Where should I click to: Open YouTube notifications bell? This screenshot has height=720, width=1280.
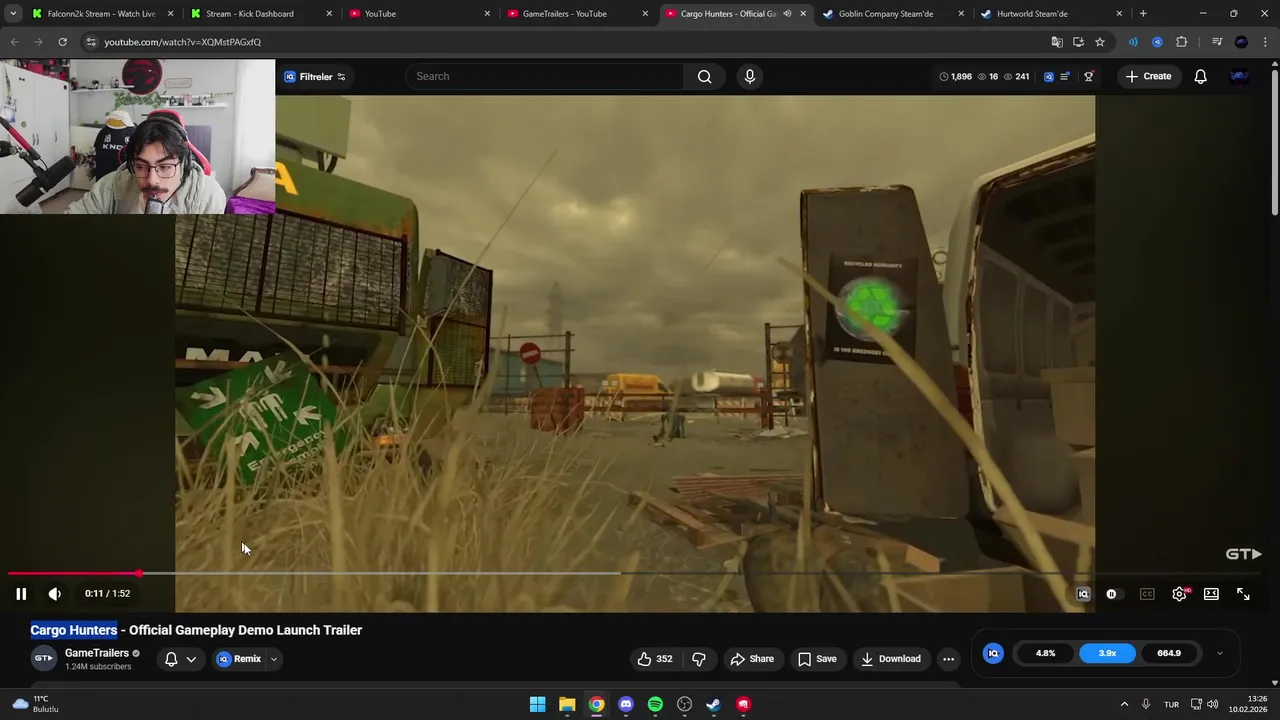[x=1201, y=77]
